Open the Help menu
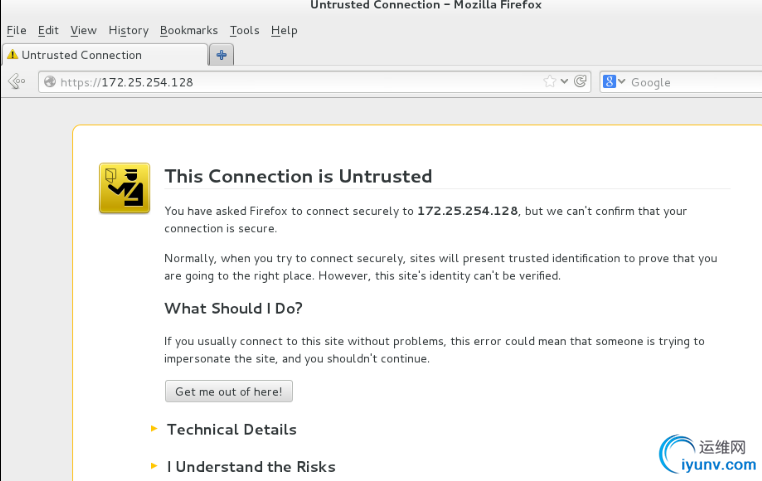 284,30
